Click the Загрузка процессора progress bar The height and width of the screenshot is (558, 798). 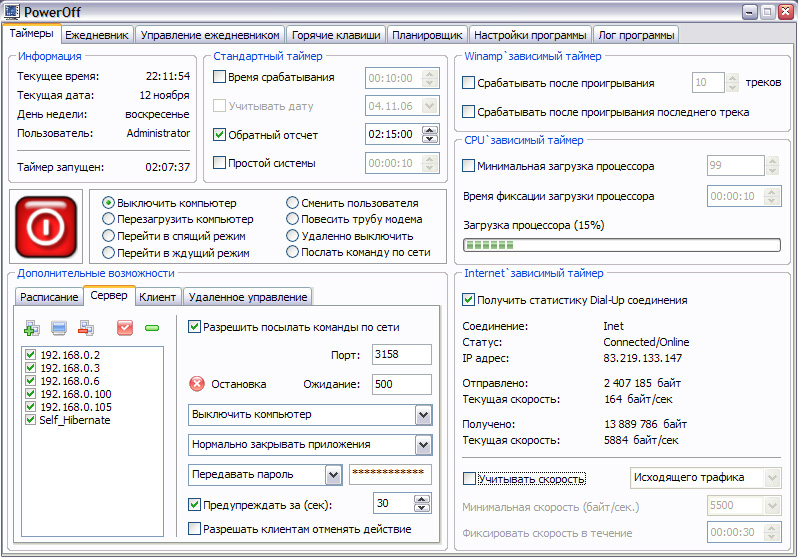(620, 245)
